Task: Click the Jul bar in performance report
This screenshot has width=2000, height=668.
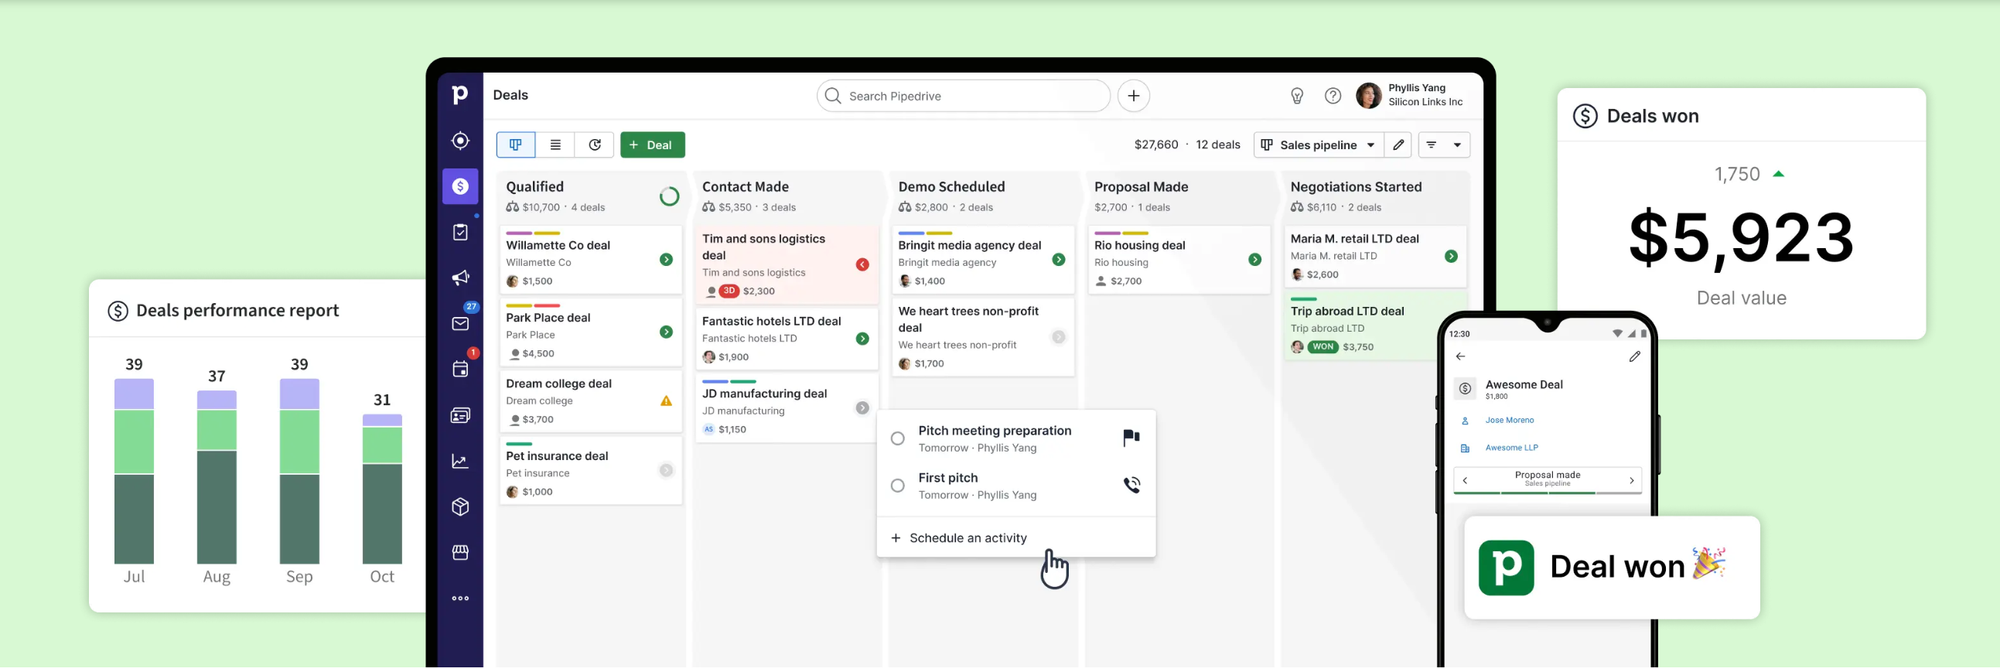Action: coord(134,471)
